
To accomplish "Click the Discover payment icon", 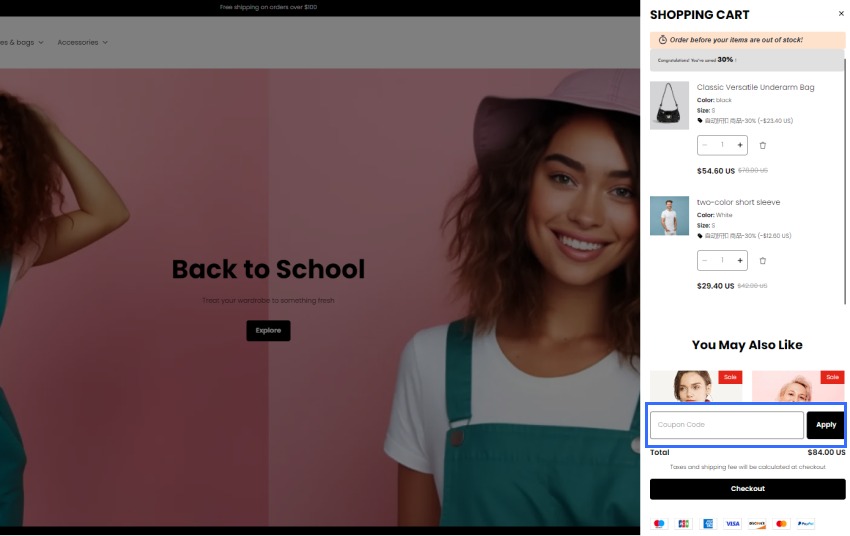I will click(757, 524).
